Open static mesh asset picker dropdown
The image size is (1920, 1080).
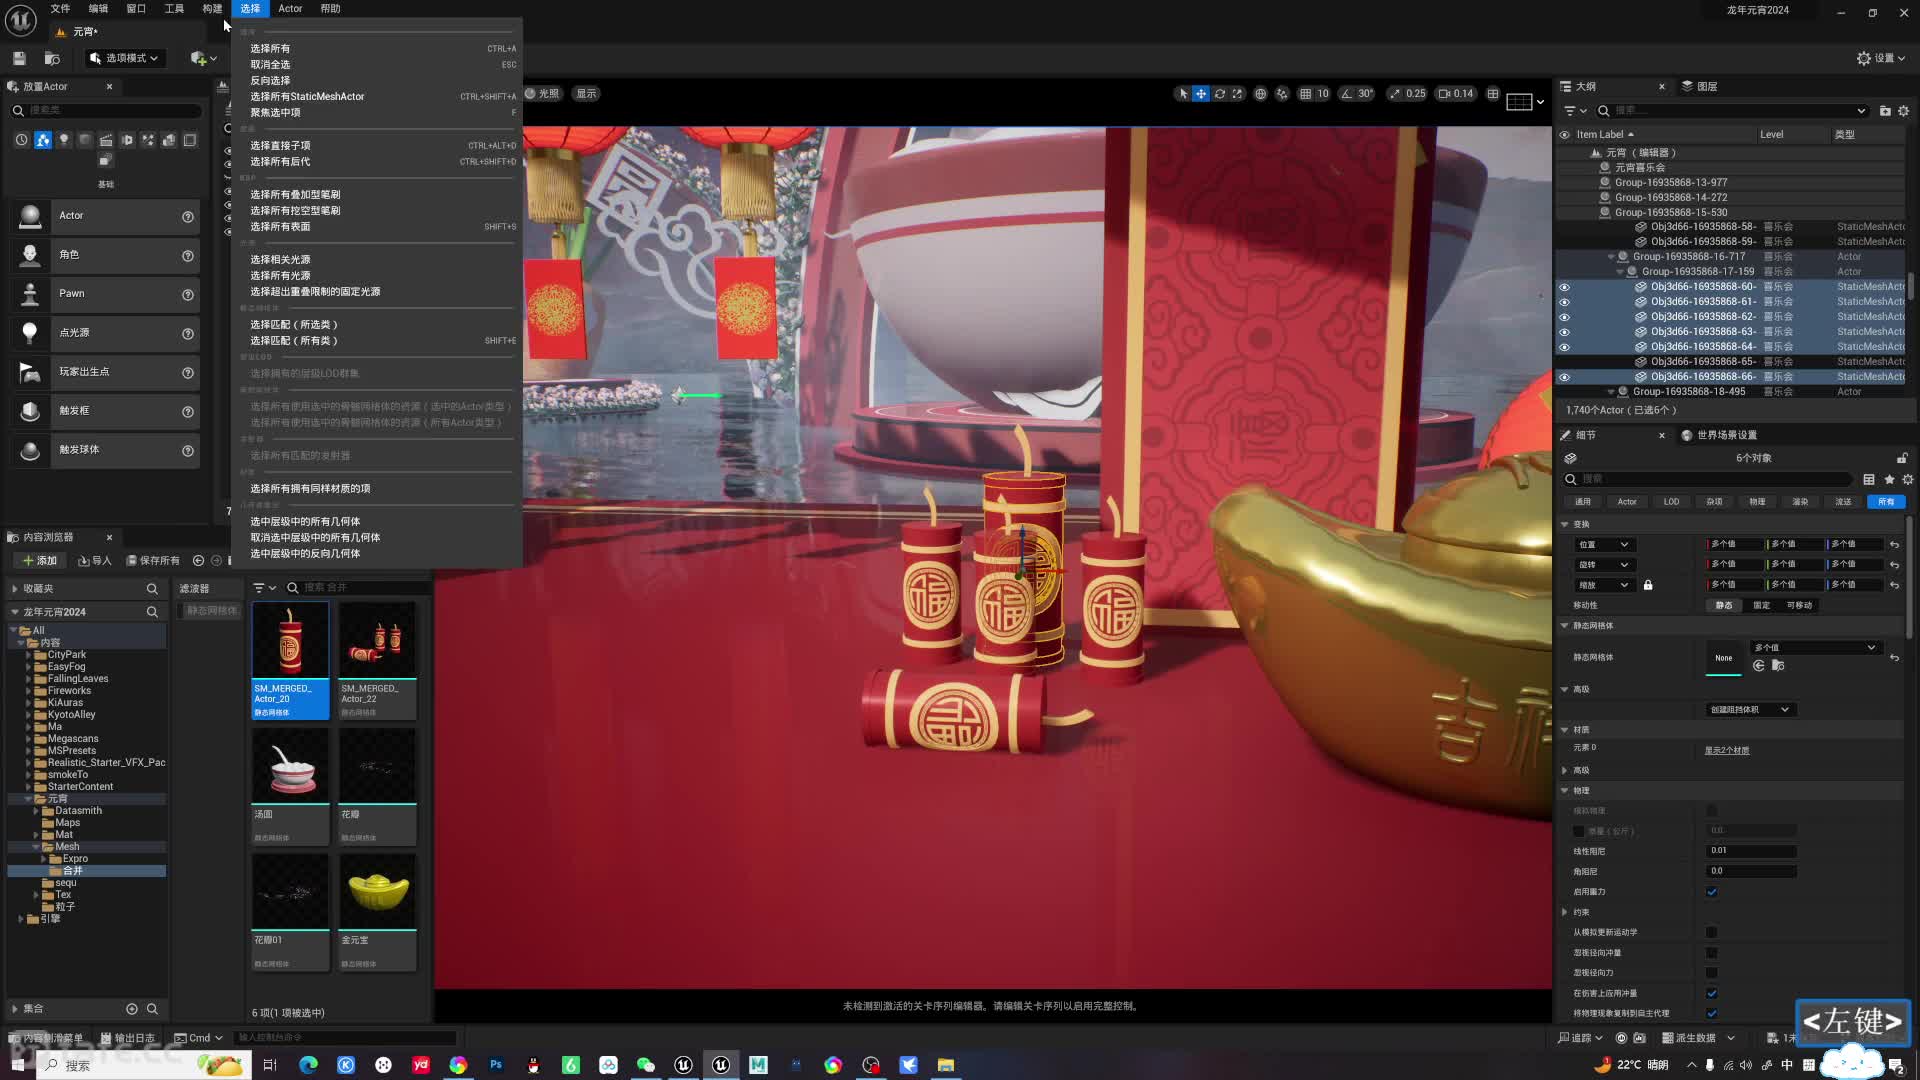click(1815, 648)
